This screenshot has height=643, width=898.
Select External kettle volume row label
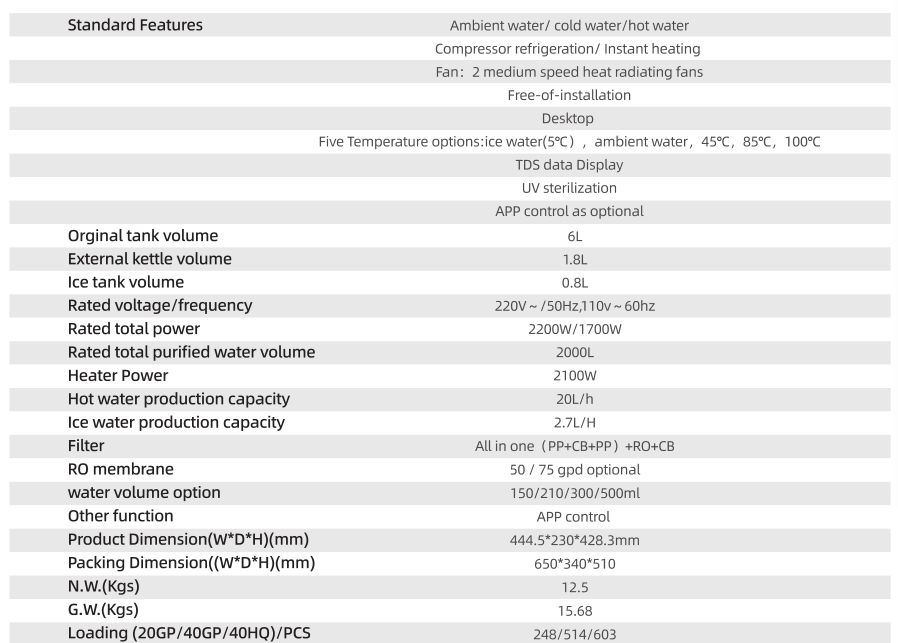[149, 259]
